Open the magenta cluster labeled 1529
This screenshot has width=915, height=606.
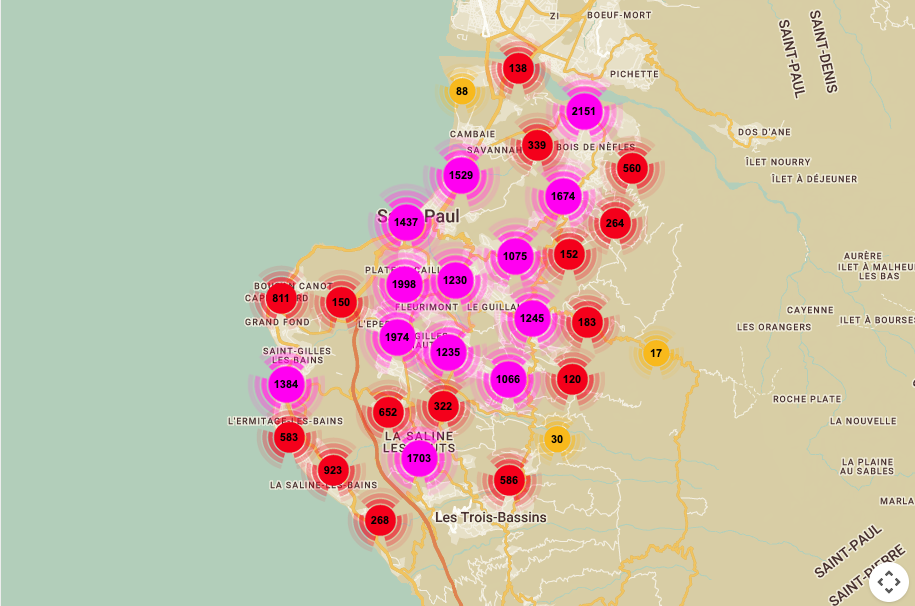coord(461,176)
